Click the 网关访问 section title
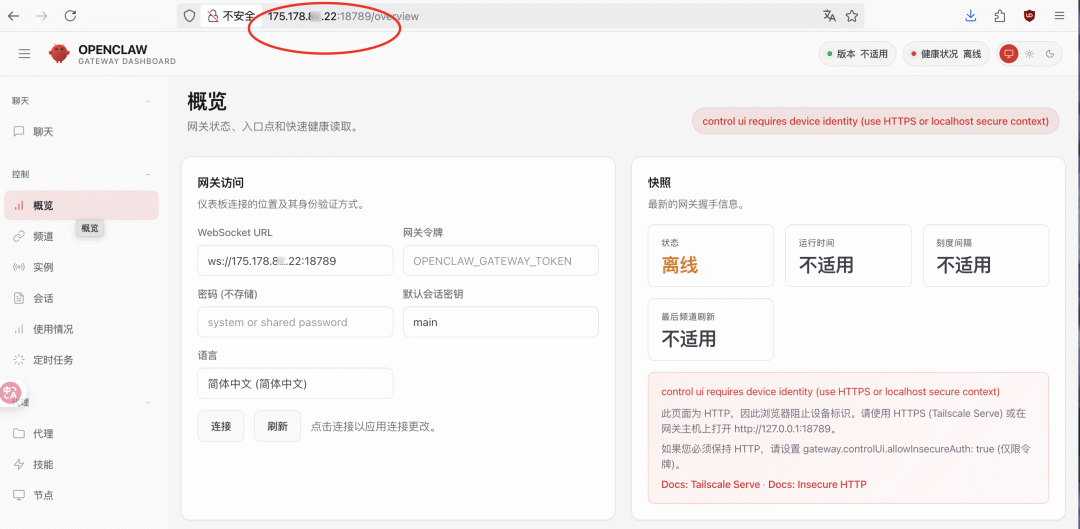Image resolution: width=1080 pixels, height=529 pixels. point(220,183)
